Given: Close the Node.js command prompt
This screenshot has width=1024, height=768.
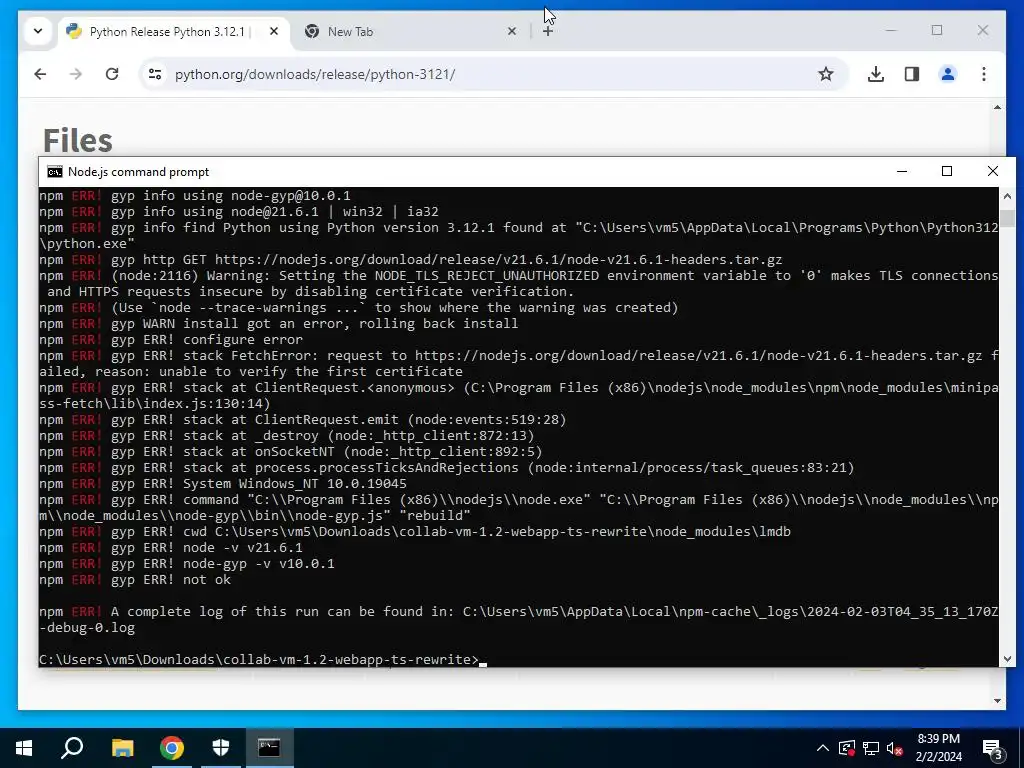Looking at the screenshot, I should pos(993,171).
